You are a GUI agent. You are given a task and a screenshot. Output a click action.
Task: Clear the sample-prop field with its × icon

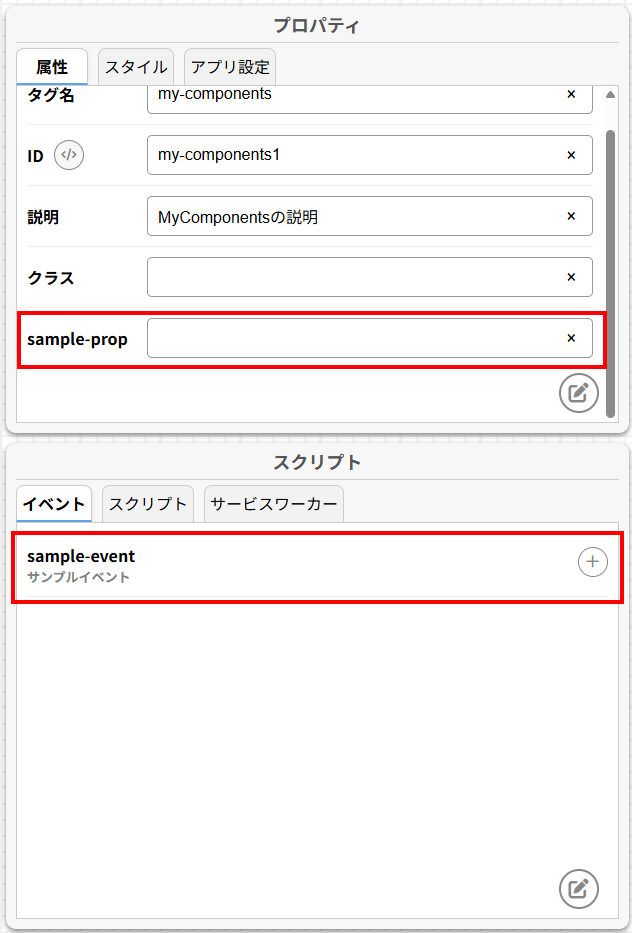[x=571, y=338]
